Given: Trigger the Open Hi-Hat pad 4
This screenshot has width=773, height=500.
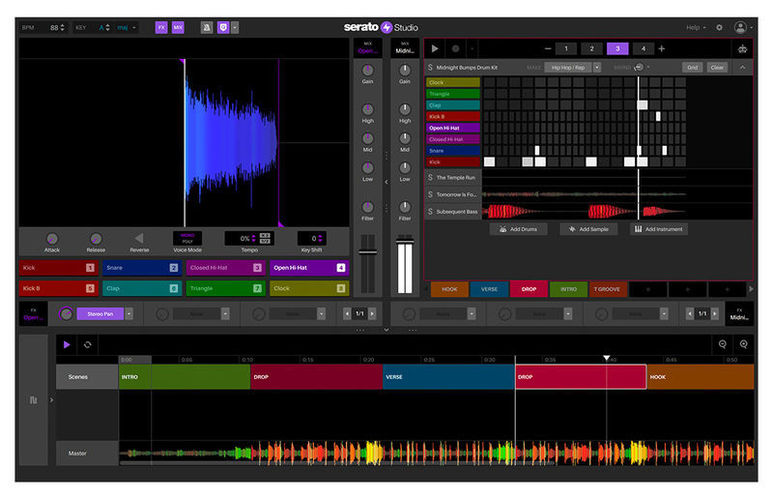Looking at the screenshot, I should pos(309,268).
